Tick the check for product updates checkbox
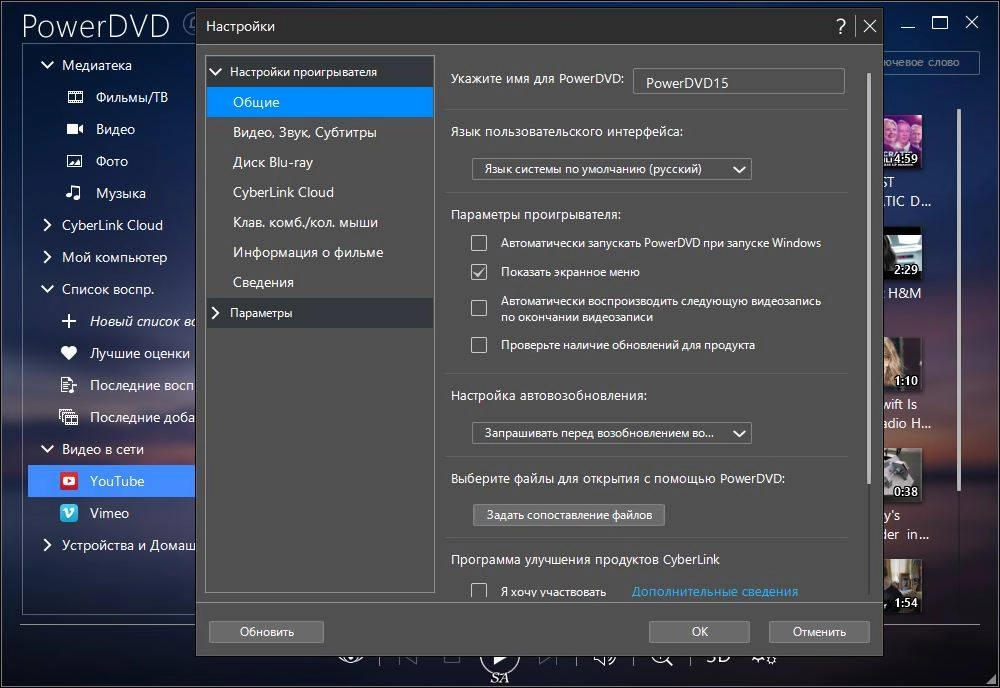Screen dimensions: 1000x688 click(x=479, y=345)
